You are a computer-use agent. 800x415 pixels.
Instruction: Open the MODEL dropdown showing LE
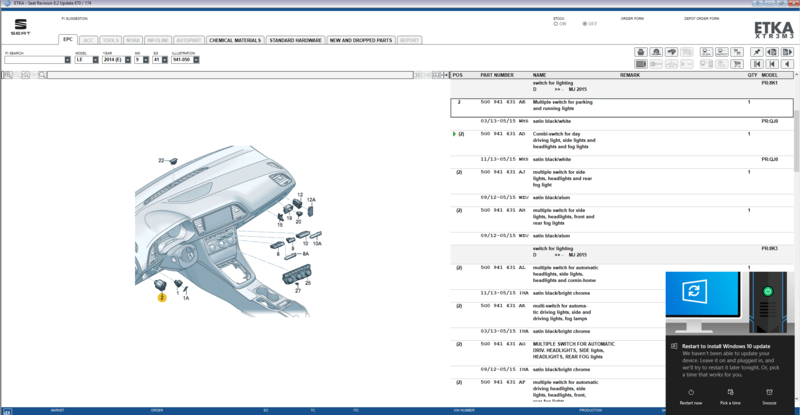tap(95, 60)
